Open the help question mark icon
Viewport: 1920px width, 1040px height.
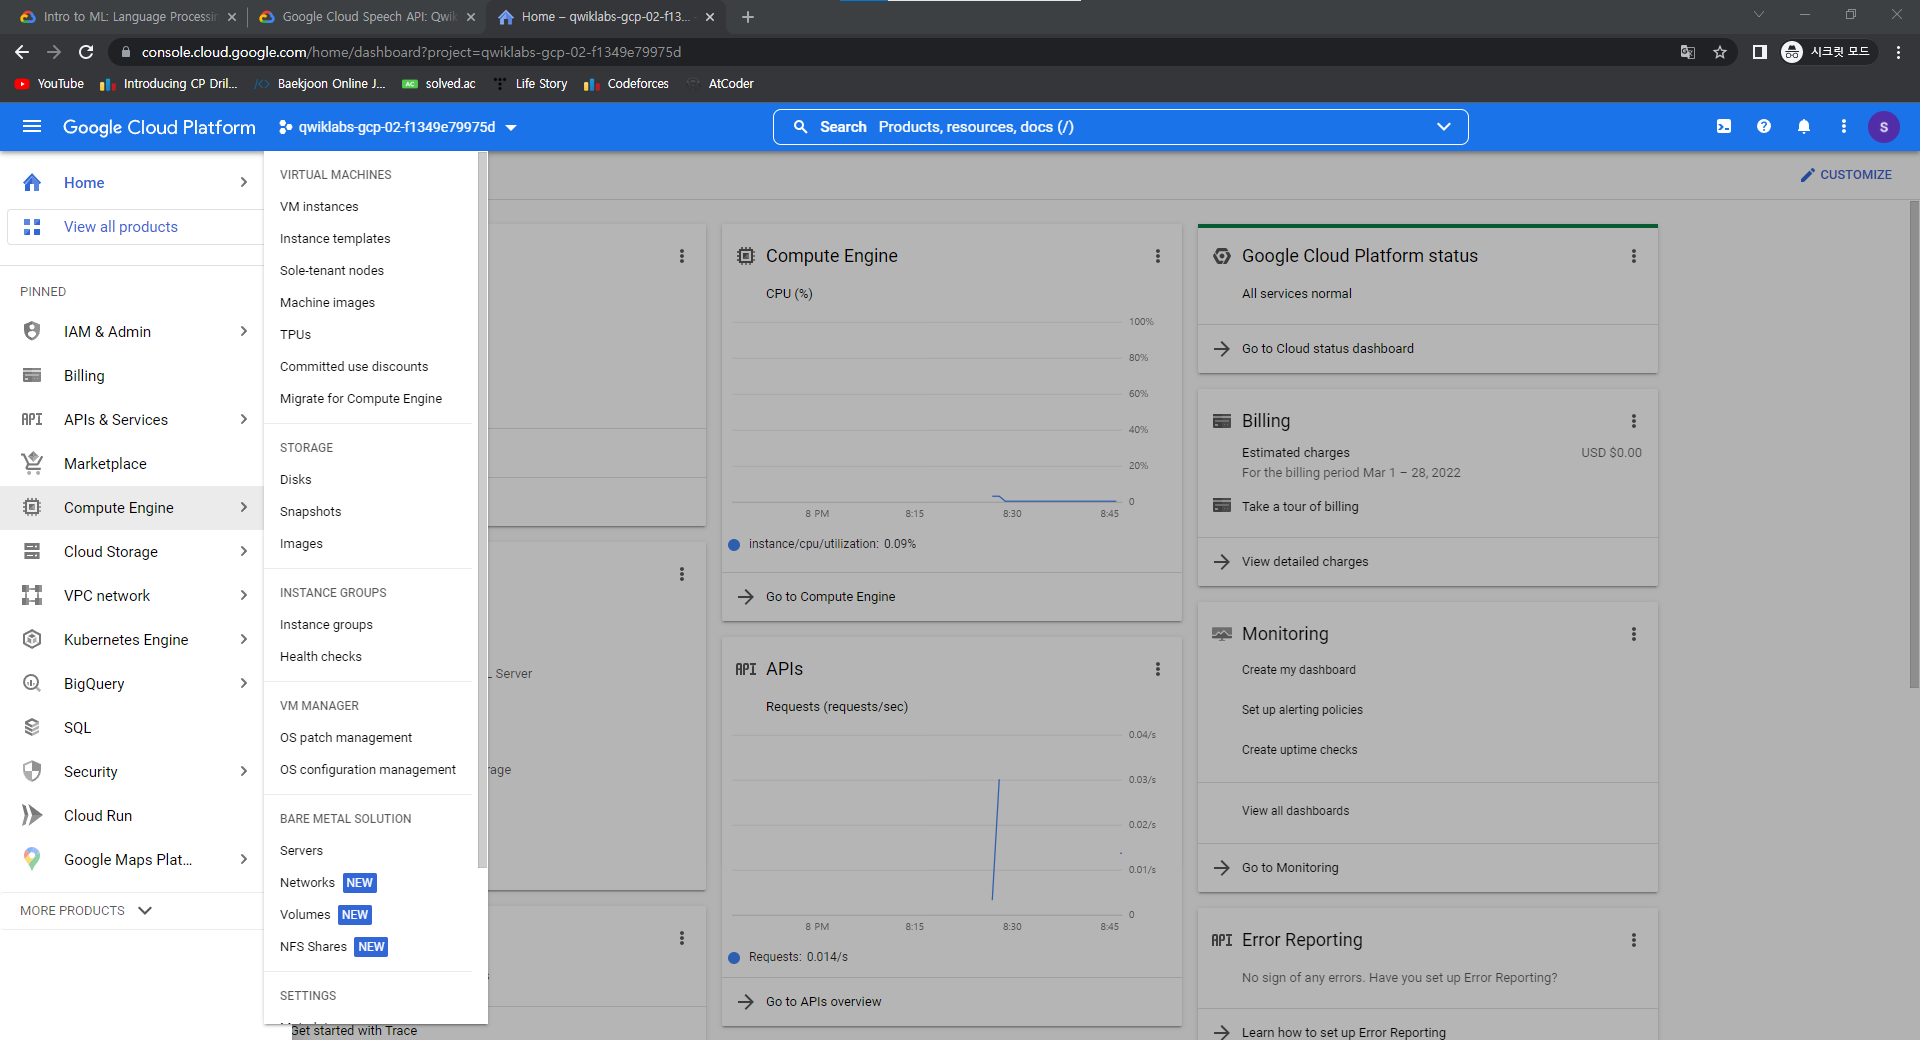coord(1764,127)
